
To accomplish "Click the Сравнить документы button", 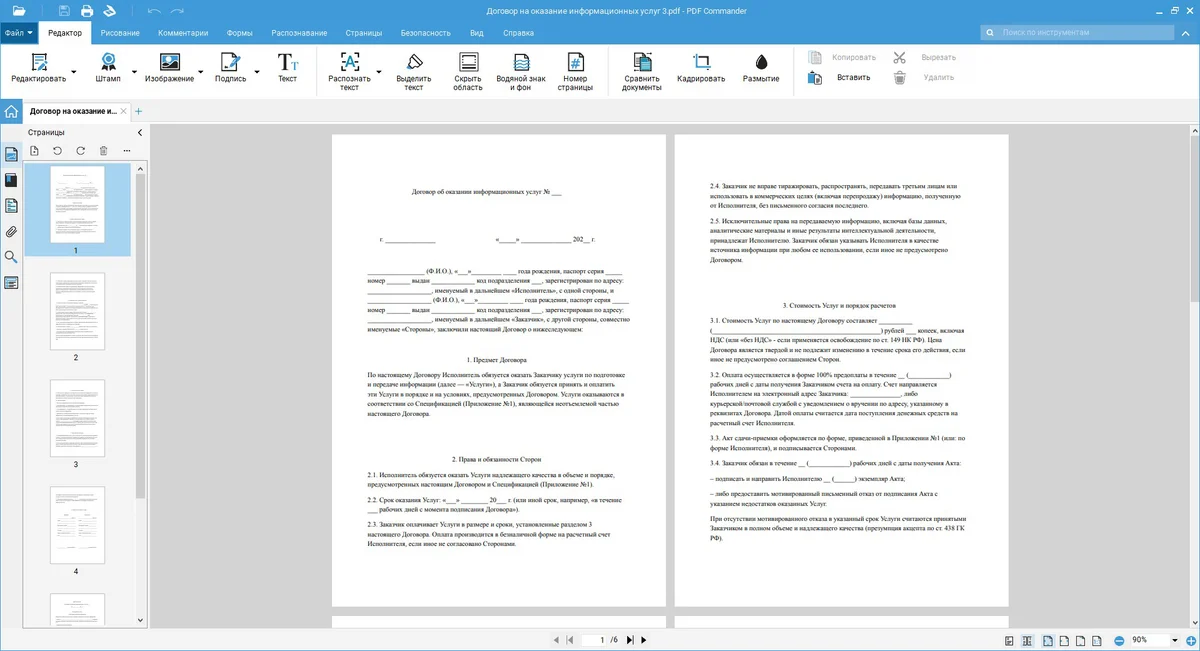I will pos(642,69).
